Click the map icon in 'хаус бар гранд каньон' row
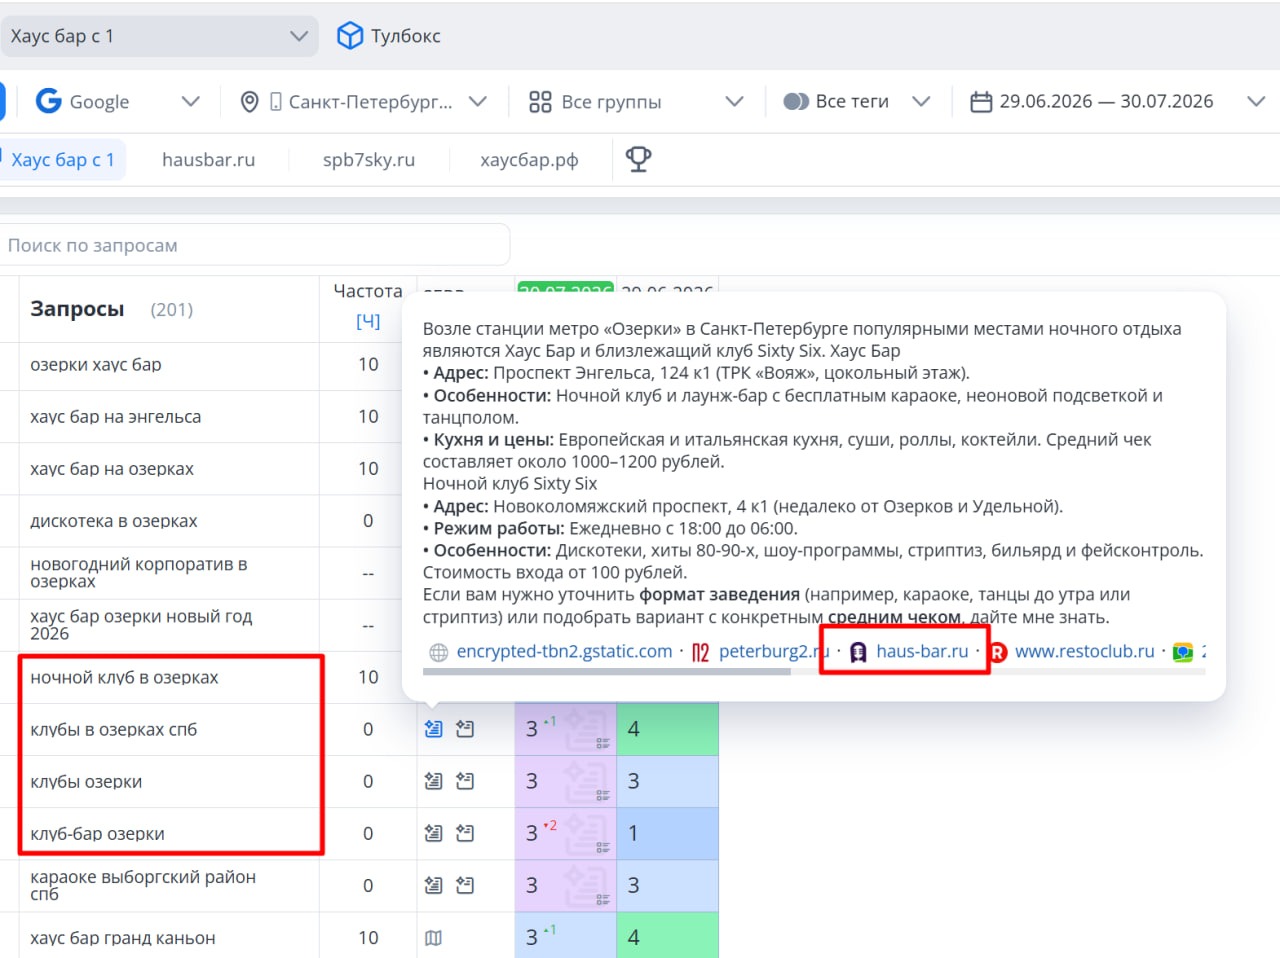The width and height of the screenshot is (1280, 958). click(x=433, y=938)
